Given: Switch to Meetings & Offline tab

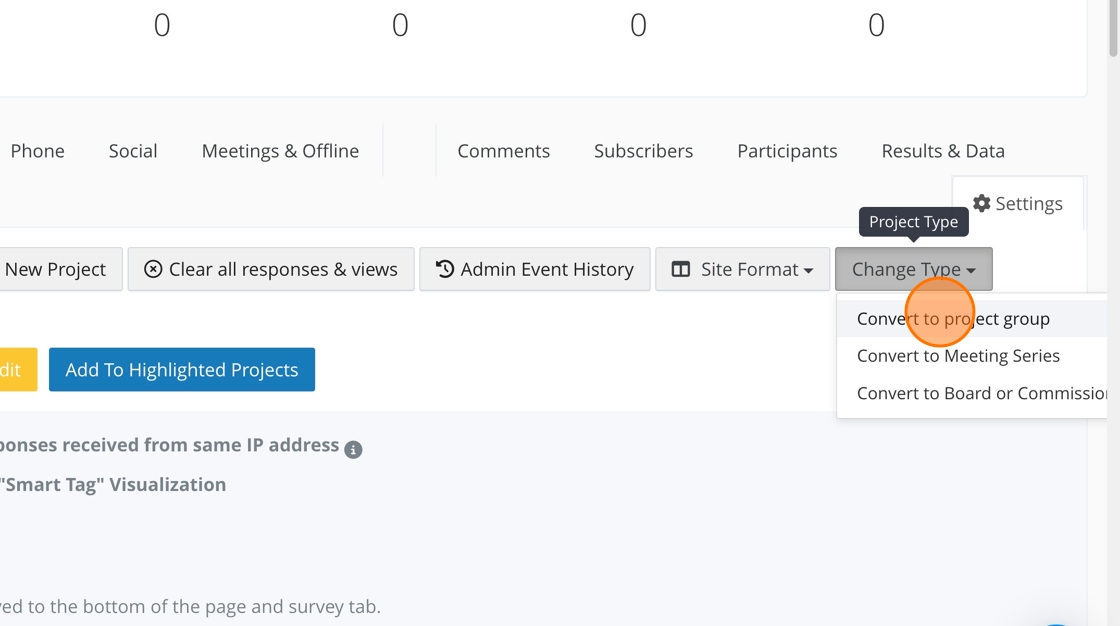Looking at the screenshot, I should coord(280,151).
